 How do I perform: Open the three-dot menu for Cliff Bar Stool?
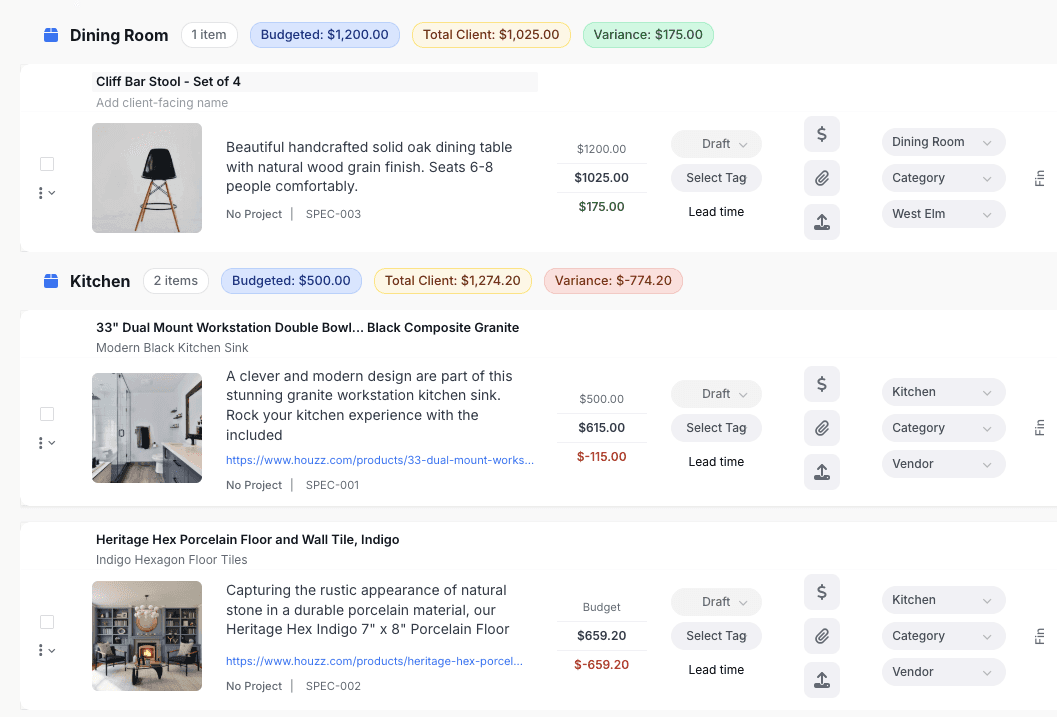point(41,193)
